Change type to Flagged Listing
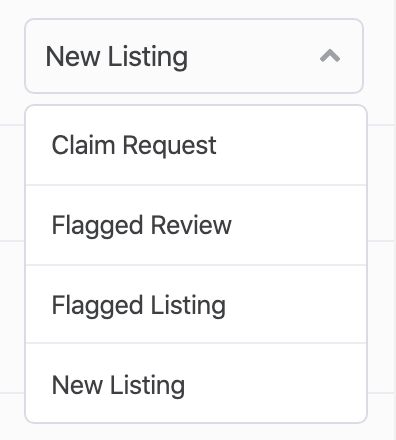The height and width of the screenshot is (440, 396). (196, 304)
